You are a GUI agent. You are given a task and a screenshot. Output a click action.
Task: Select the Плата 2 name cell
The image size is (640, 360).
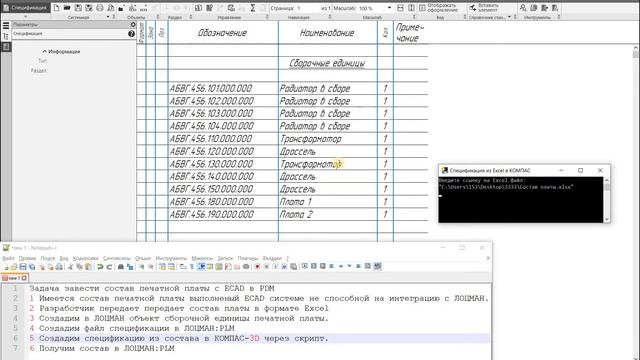point(328,215)
